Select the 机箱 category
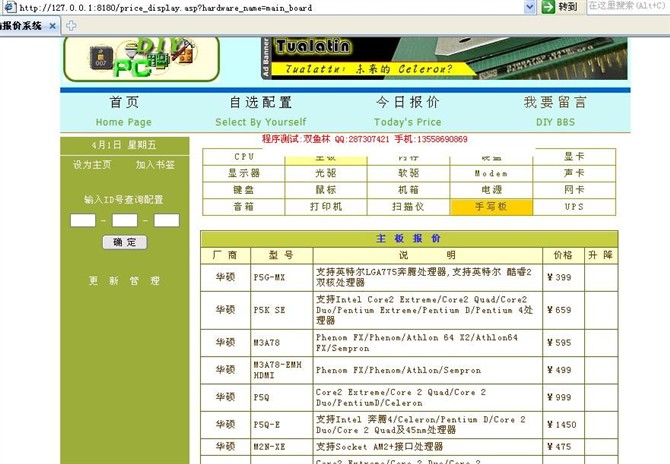This screenshot has width=670, height=464. pyautogui.click(x=408, y=190)
